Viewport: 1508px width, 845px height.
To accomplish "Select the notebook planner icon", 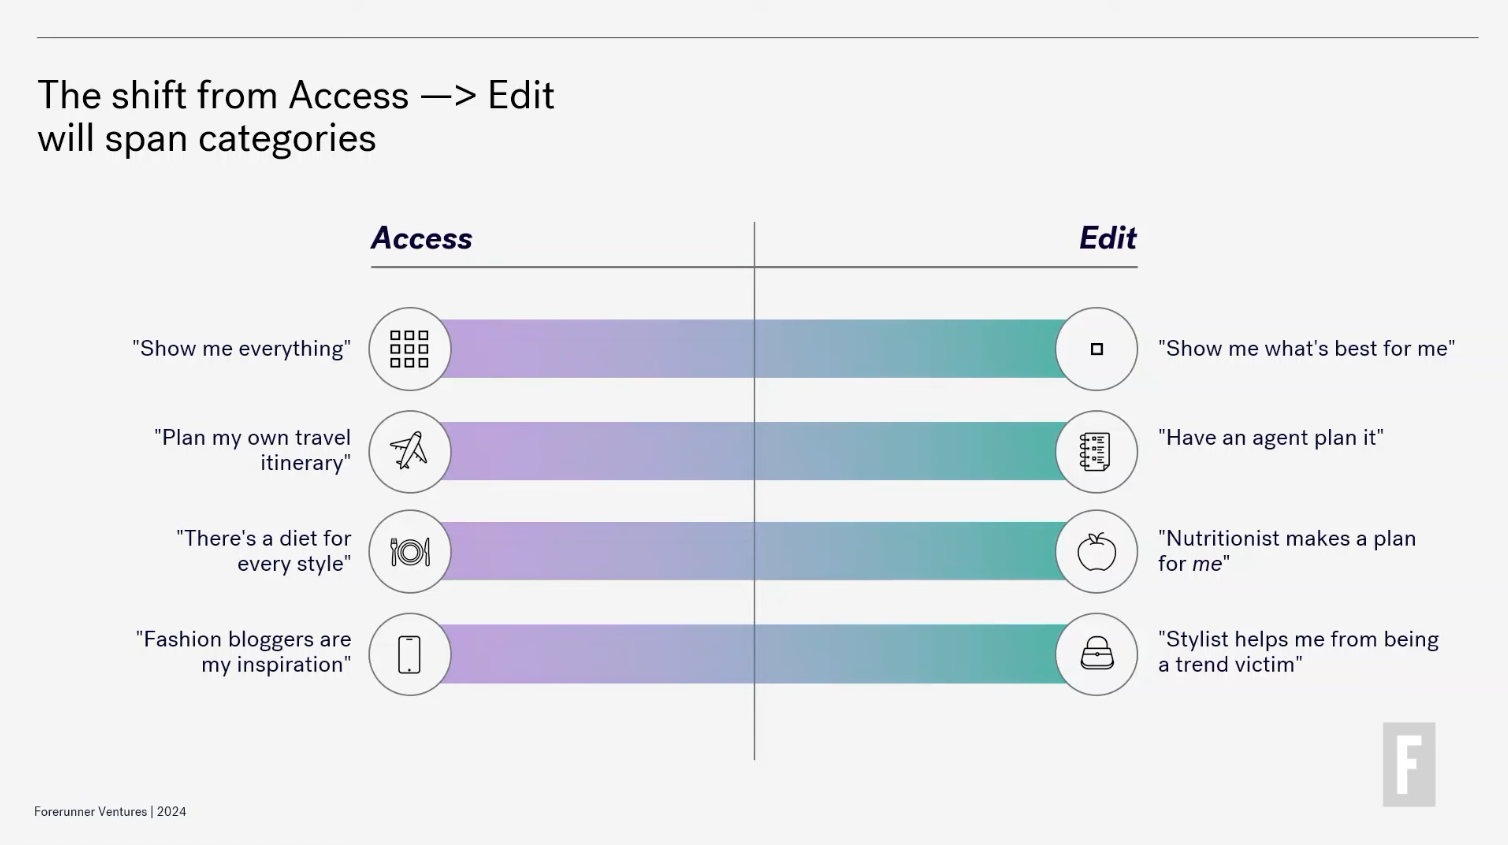I will point(1097,451).
